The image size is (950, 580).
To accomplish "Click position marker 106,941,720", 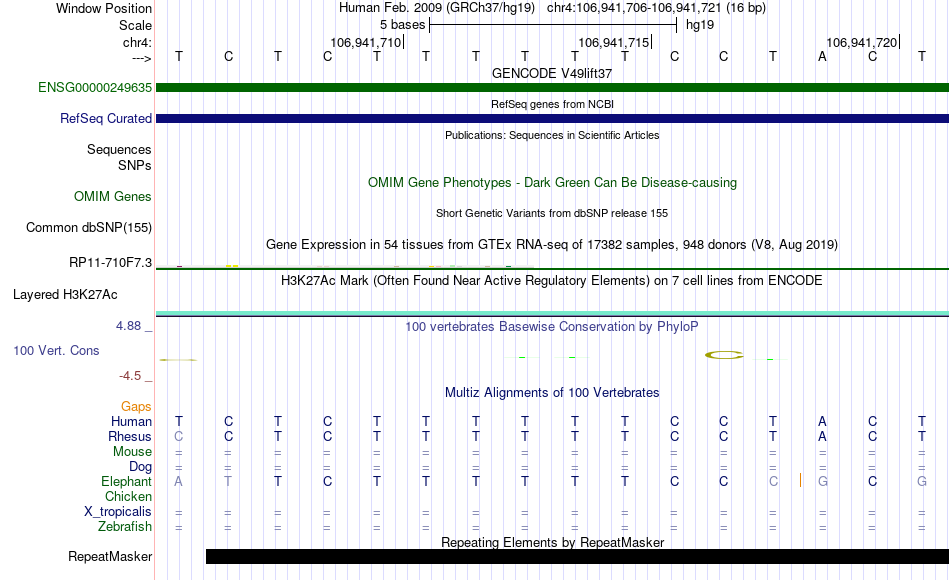I will 862,42.
